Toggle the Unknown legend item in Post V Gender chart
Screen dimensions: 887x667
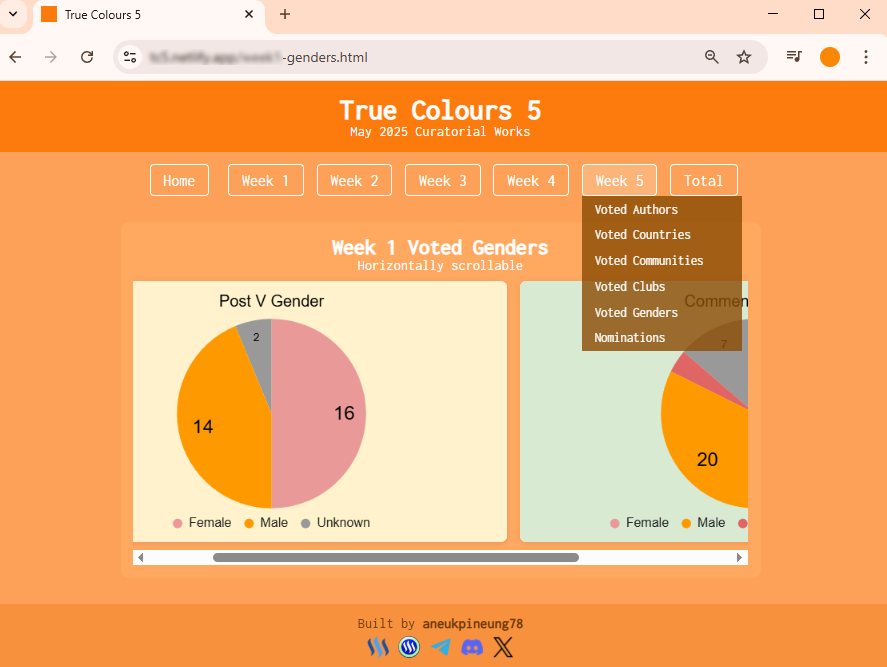coord(335,523)
